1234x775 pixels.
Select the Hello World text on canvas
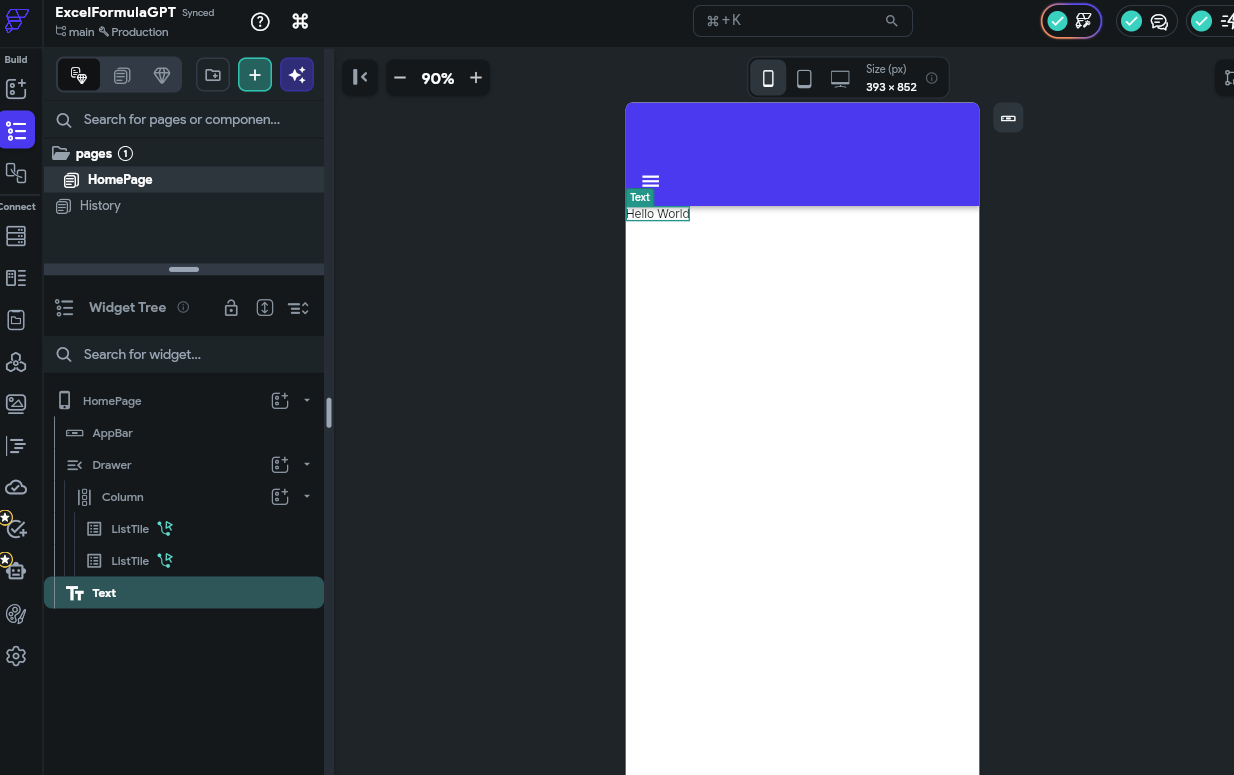[658, 214]
